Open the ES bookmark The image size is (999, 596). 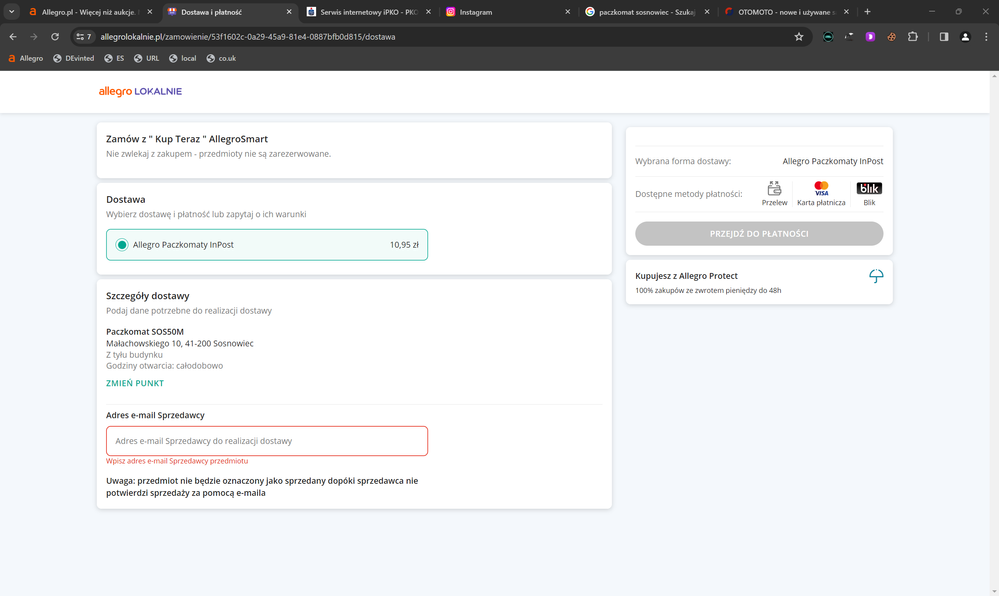(114, 58)
